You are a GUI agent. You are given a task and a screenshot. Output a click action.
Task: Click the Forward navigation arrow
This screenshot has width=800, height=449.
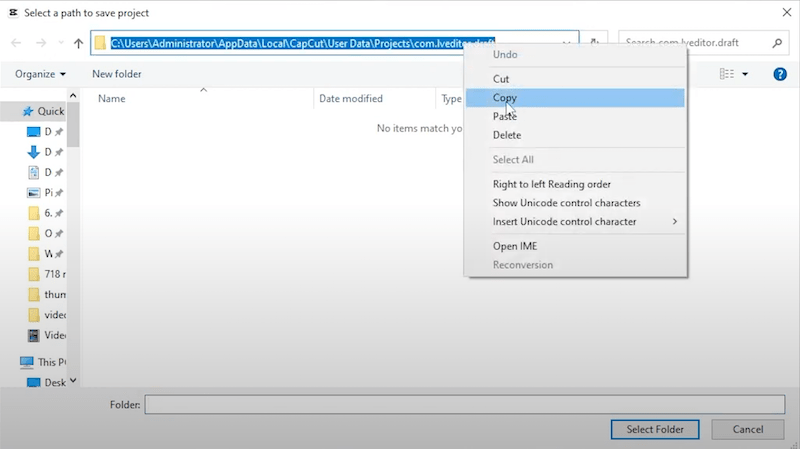[x=41, y=43]
